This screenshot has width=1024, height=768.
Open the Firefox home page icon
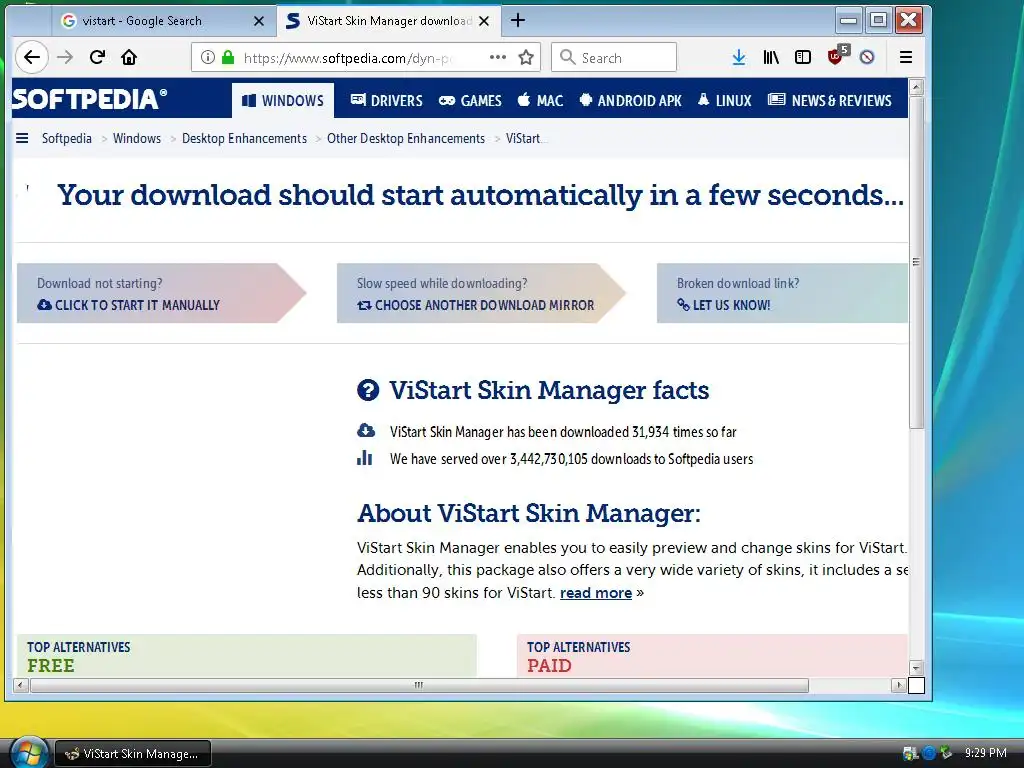[x=129, y=57]
